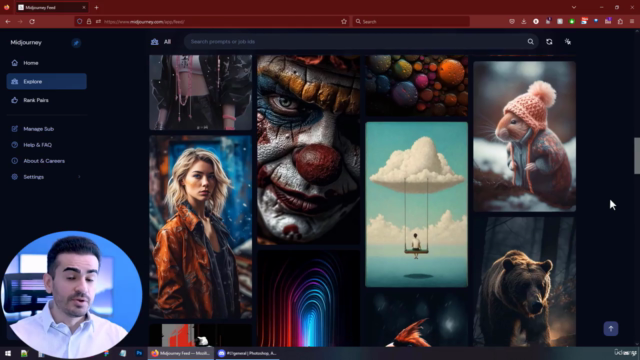The width and height of the screenshot is (640, 360).
Task: Open Manage Sub page
Action: pos(38,129)
